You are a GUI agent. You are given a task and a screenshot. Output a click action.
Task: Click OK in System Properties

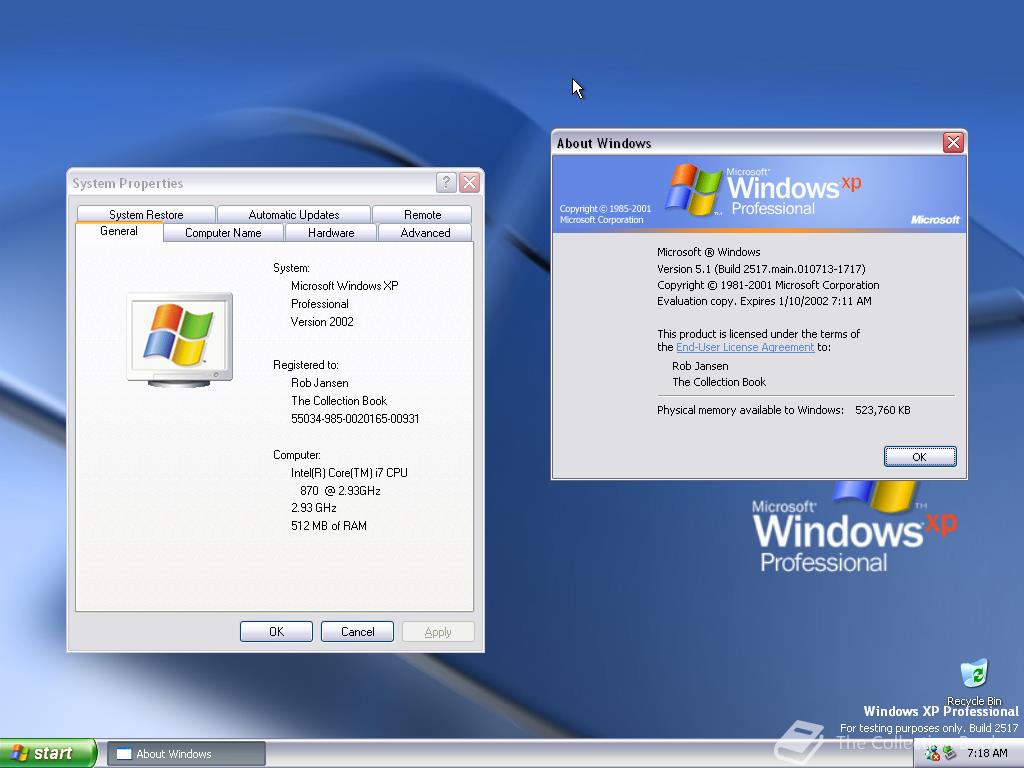(x=276, y=632)
